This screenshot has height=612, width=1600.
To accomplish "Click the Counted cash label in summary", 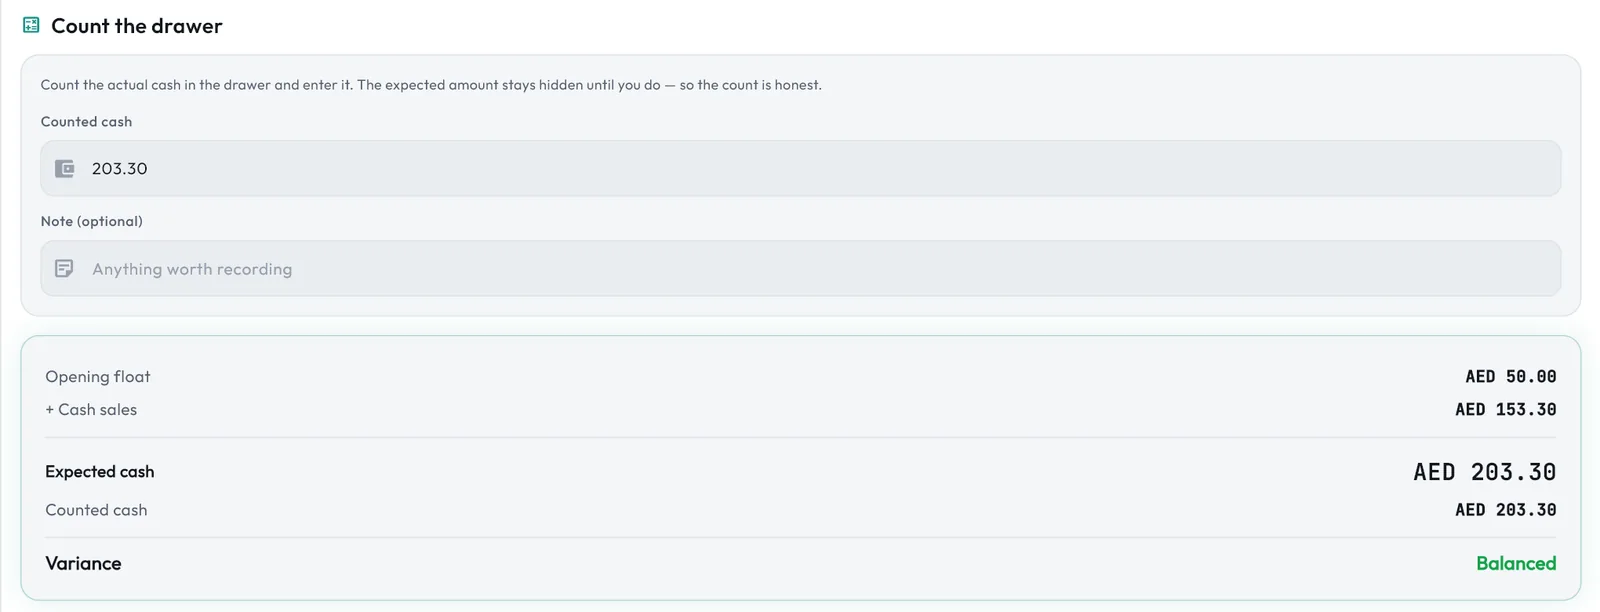I will pos(96,509).
